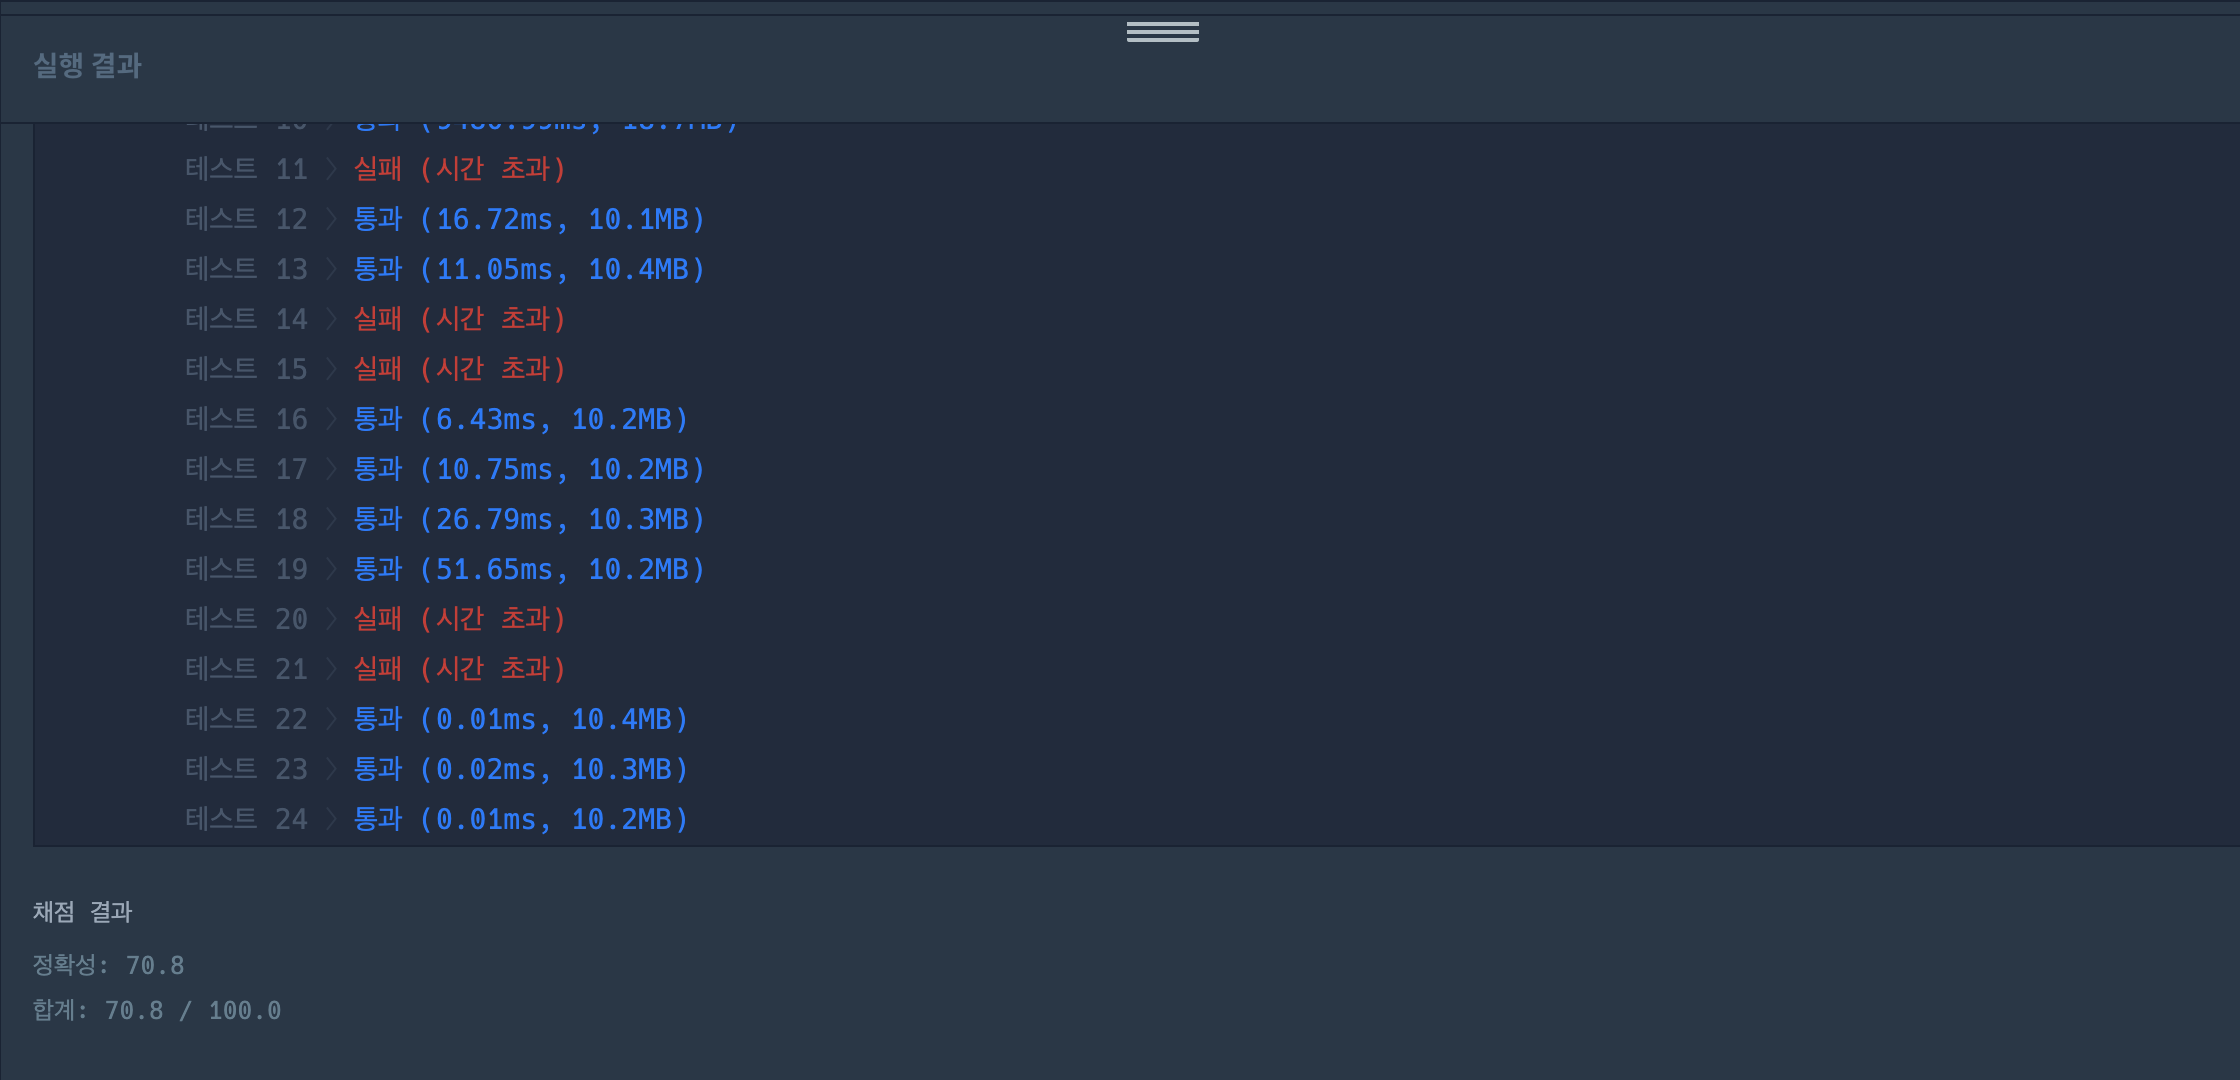This screenshot has width=2240, height=1080.
Task: Click the 정확성: 70.8 score line
Action: [x=109, y=965]
